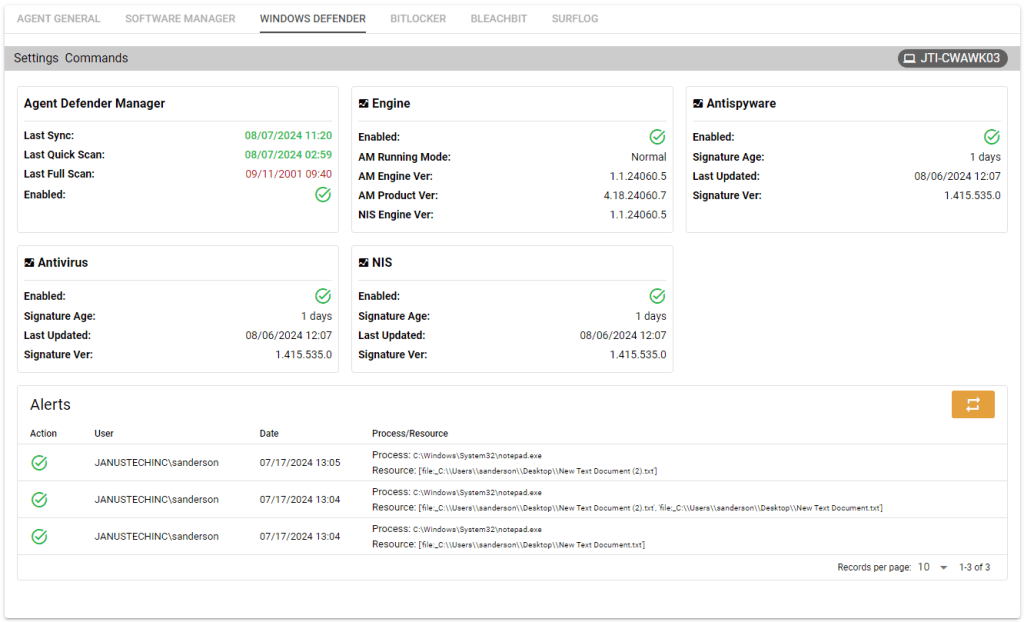Click the Antispyware card header icon
The width and height of the screenshot is (1024, 622).
pos(698,103)
